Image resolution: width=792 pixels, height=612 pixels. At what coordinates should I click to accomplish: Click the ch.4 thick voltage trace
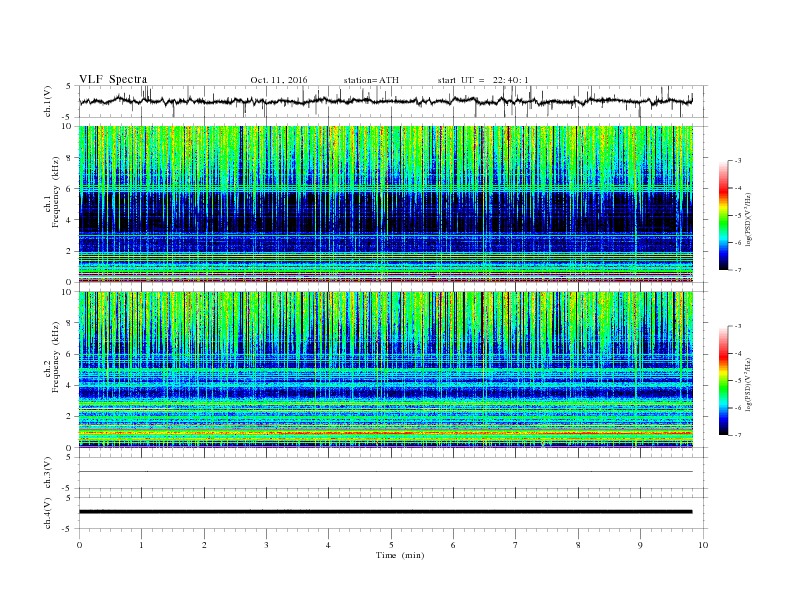click(x=386, y=512)
